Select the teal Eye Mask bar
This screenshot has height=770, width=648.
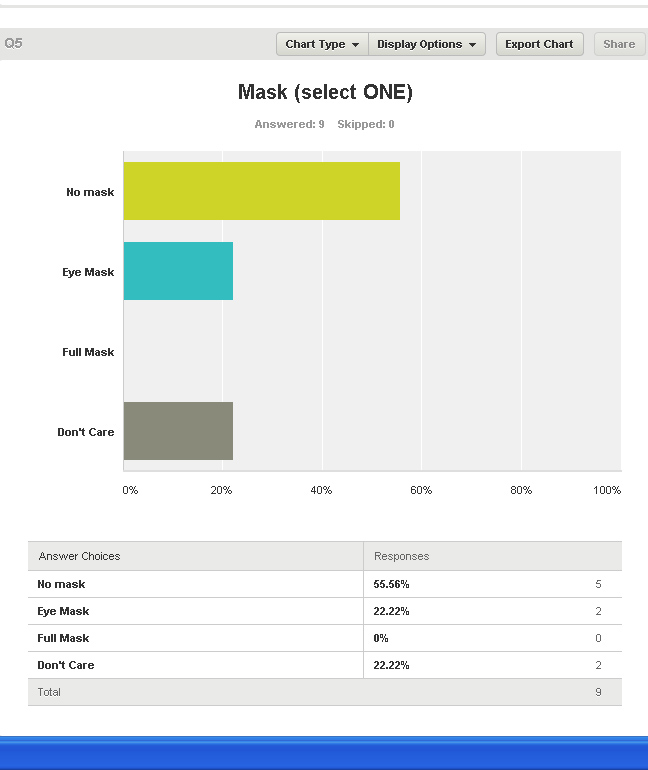[x=178, y=271]
